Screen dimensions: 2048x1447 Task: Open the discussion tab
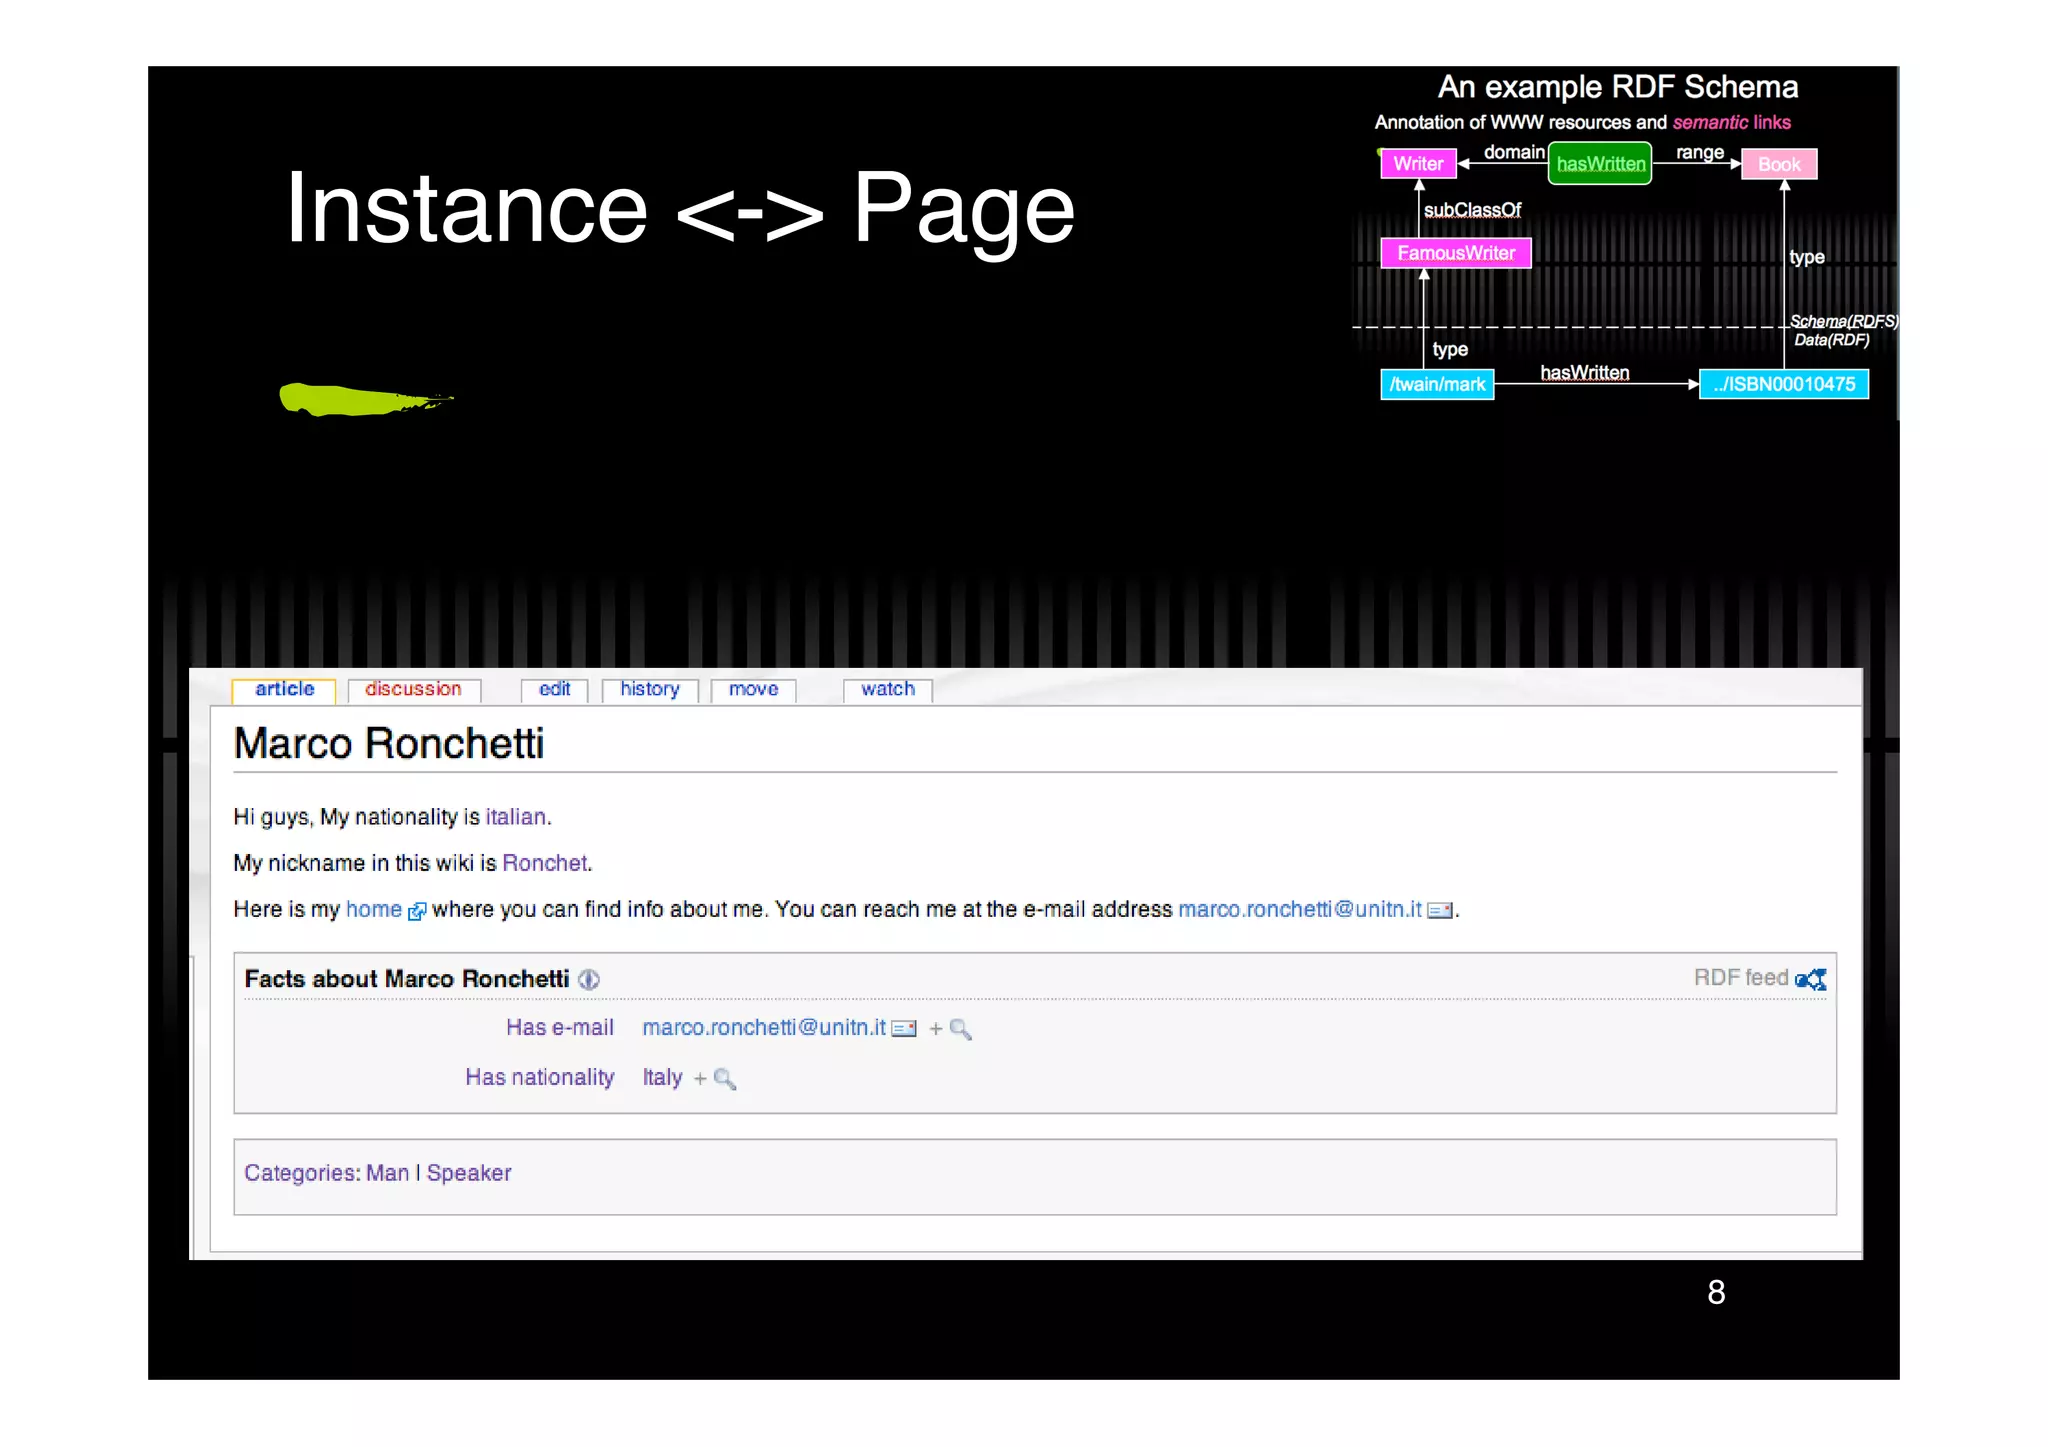coord(413,689)
